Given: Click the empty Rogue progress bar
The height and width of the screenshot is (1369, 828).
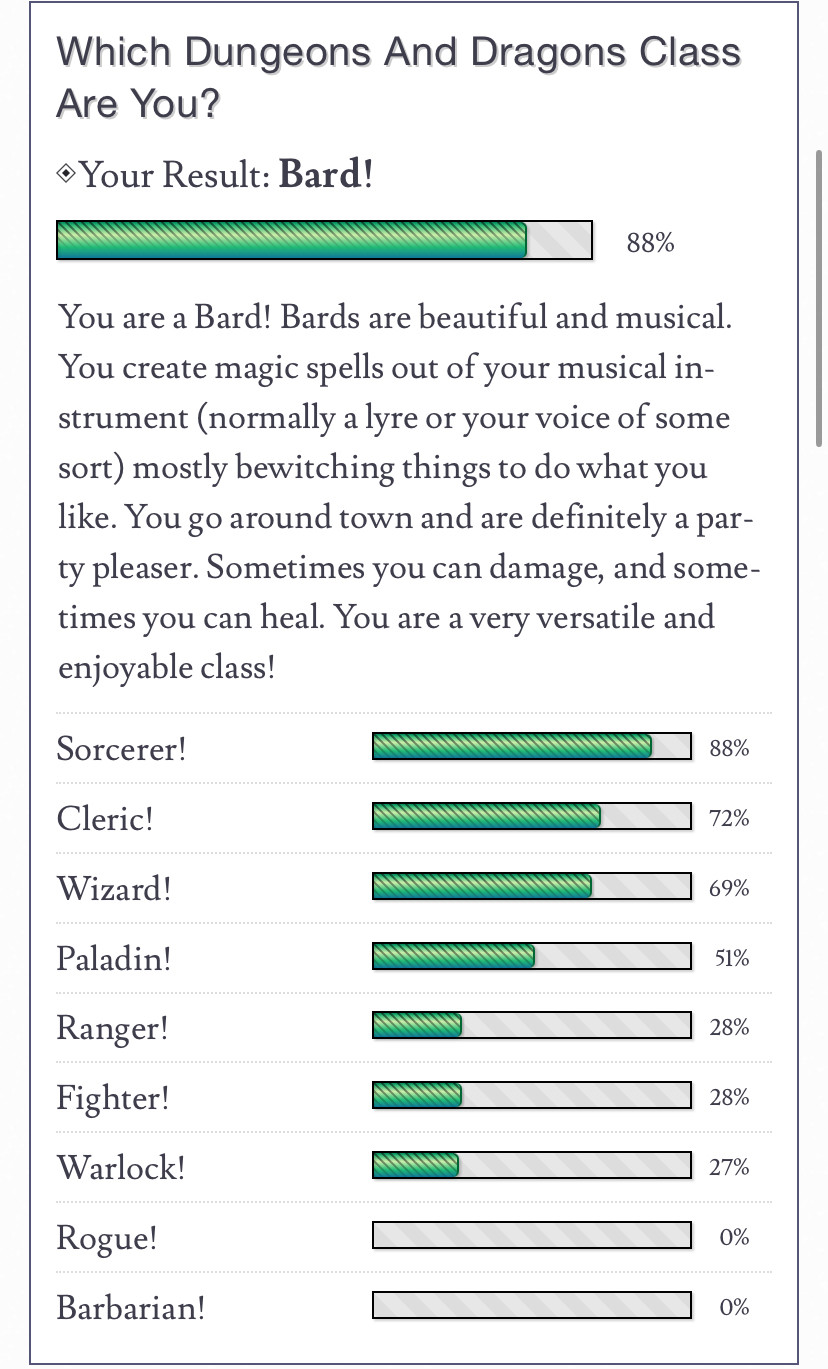Looking at the screenshot, I should [x=532, y=1236].
